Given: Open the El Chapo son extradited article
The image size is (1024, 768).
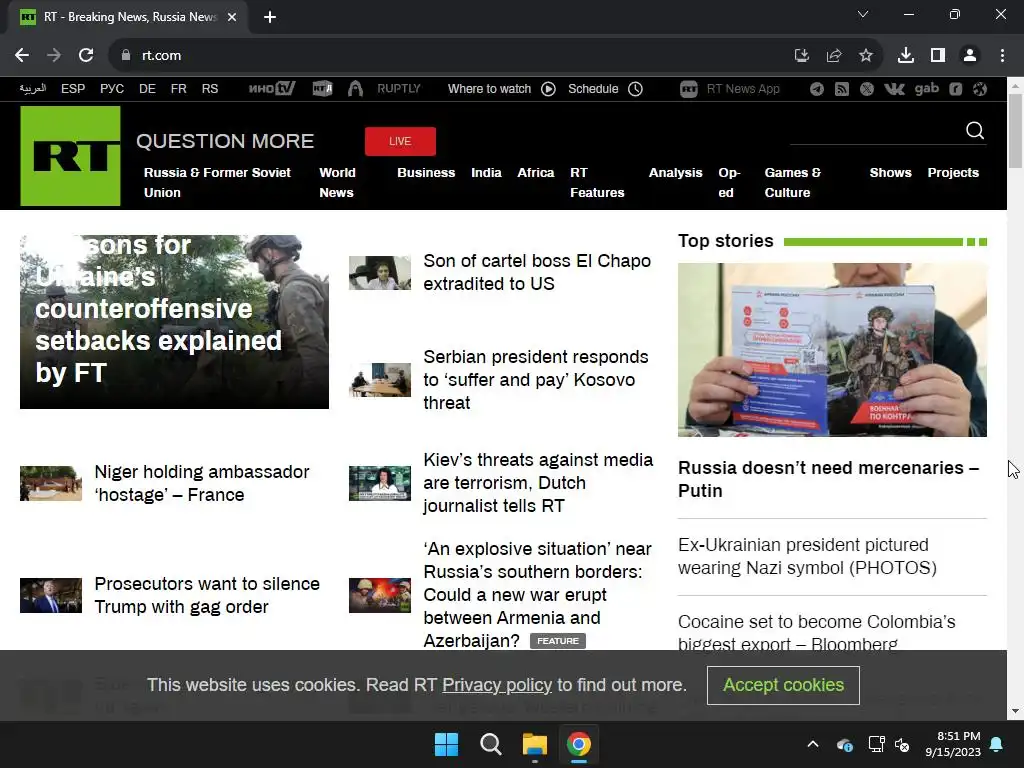Looking at the screenshot, I should 537,272.
